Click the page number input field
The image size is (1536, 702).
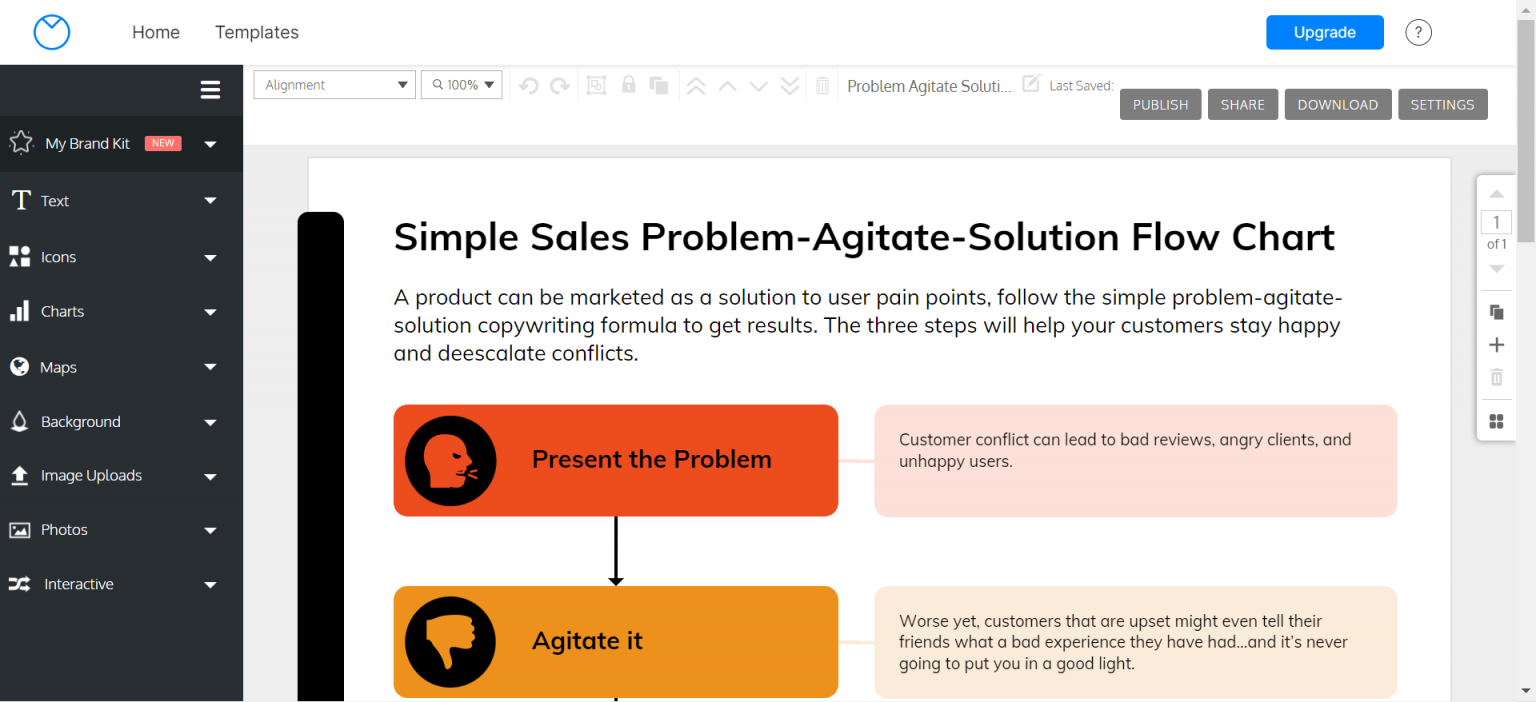click(1496, 222)
